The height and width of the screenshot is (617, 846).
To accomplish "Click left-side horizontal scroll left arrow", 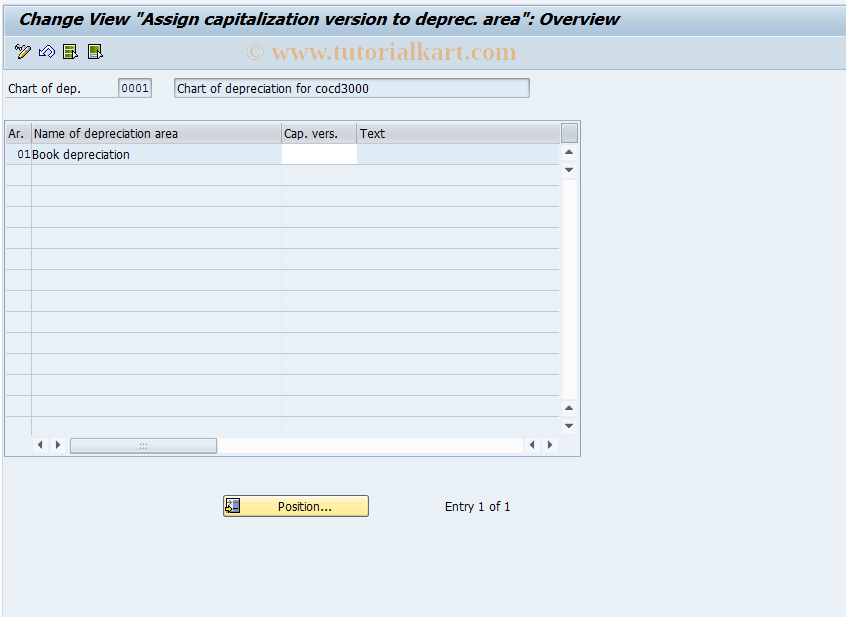I will [x=40, y=445].
